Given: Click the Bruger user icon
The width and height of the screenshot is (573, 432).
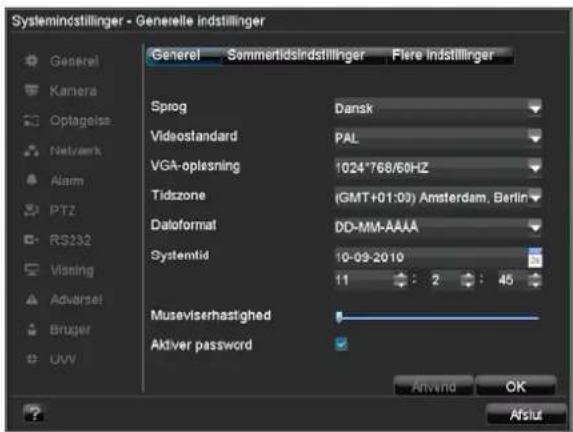Looking at the screenshot, I should pos(32,329).
